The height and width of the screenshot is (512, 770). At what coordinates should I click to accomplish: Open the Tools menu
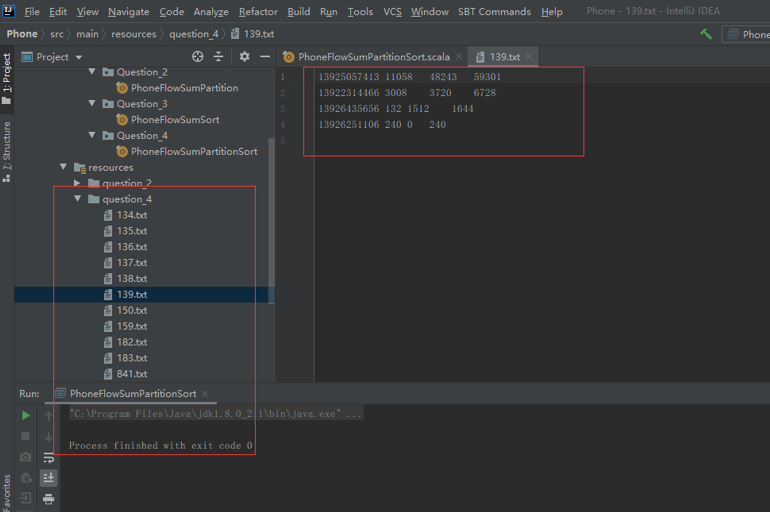(x=360, y=11)
